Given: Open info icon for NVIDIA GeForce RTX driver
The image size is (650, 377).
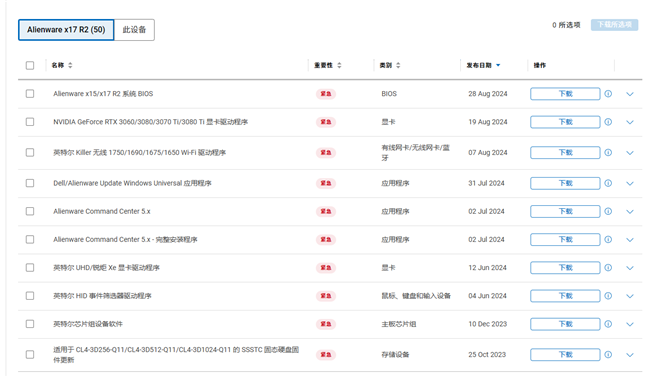Looking at the screenshot, I should pos(608,122).
